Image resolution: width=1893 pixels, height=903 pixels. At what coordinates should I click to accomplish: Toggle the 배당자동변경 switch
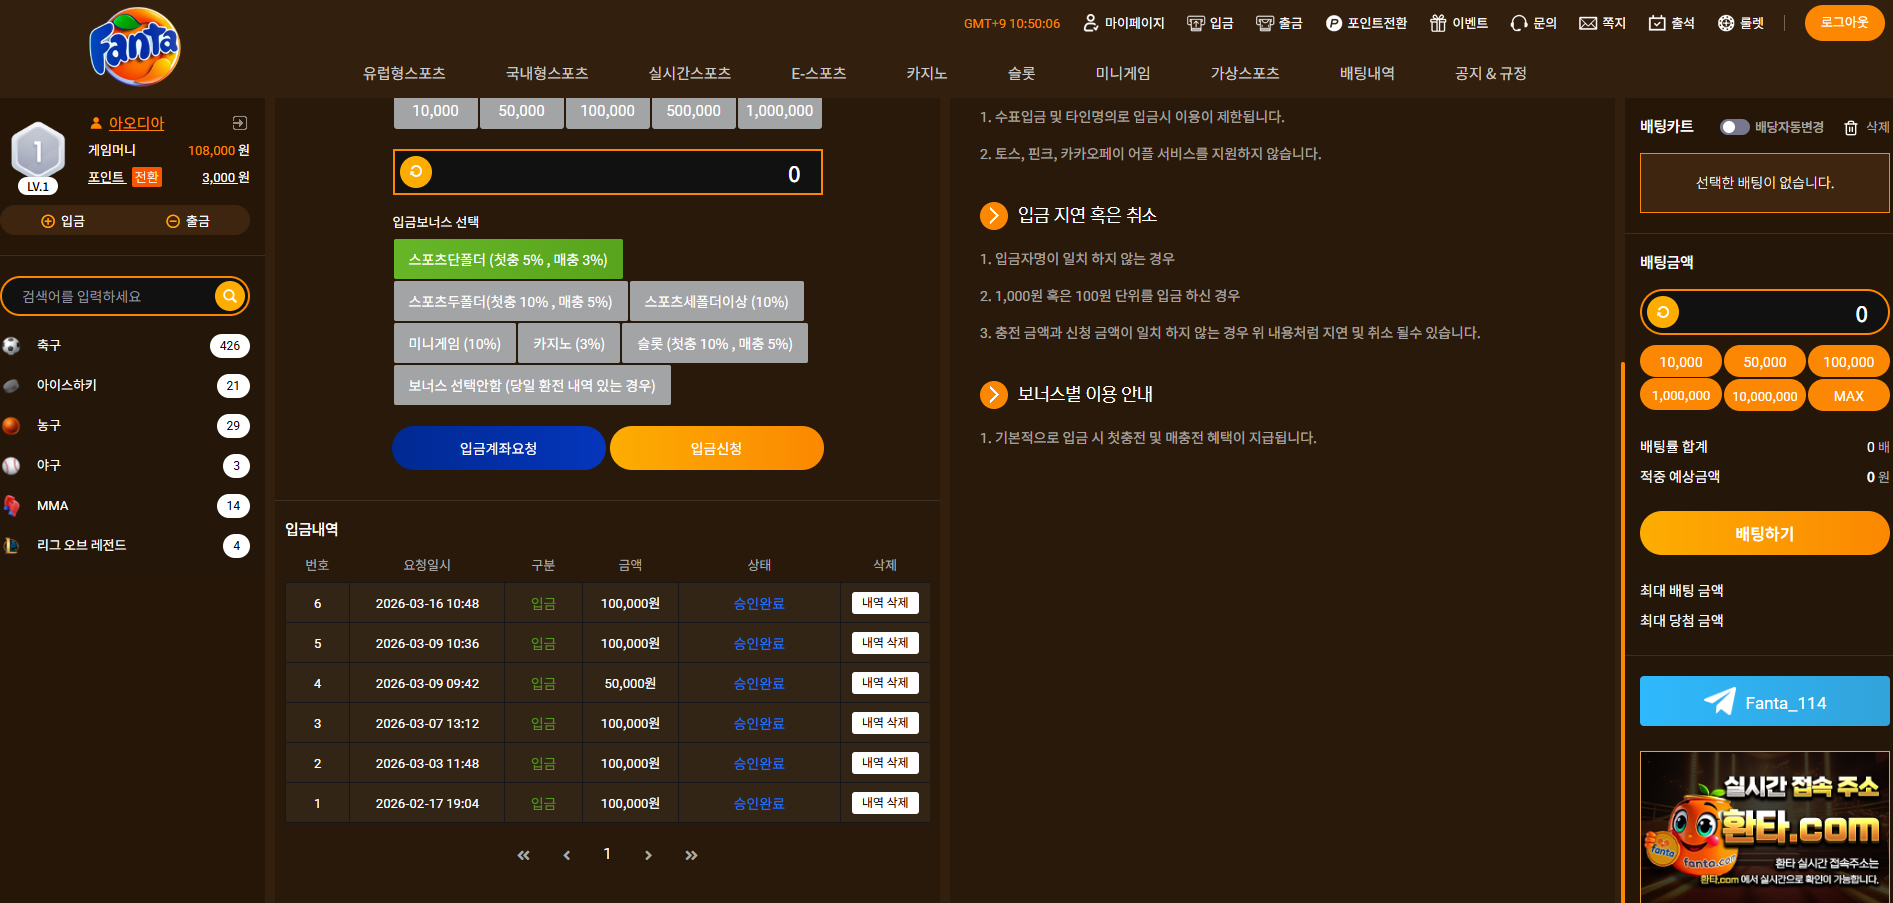coord(1735,127)
